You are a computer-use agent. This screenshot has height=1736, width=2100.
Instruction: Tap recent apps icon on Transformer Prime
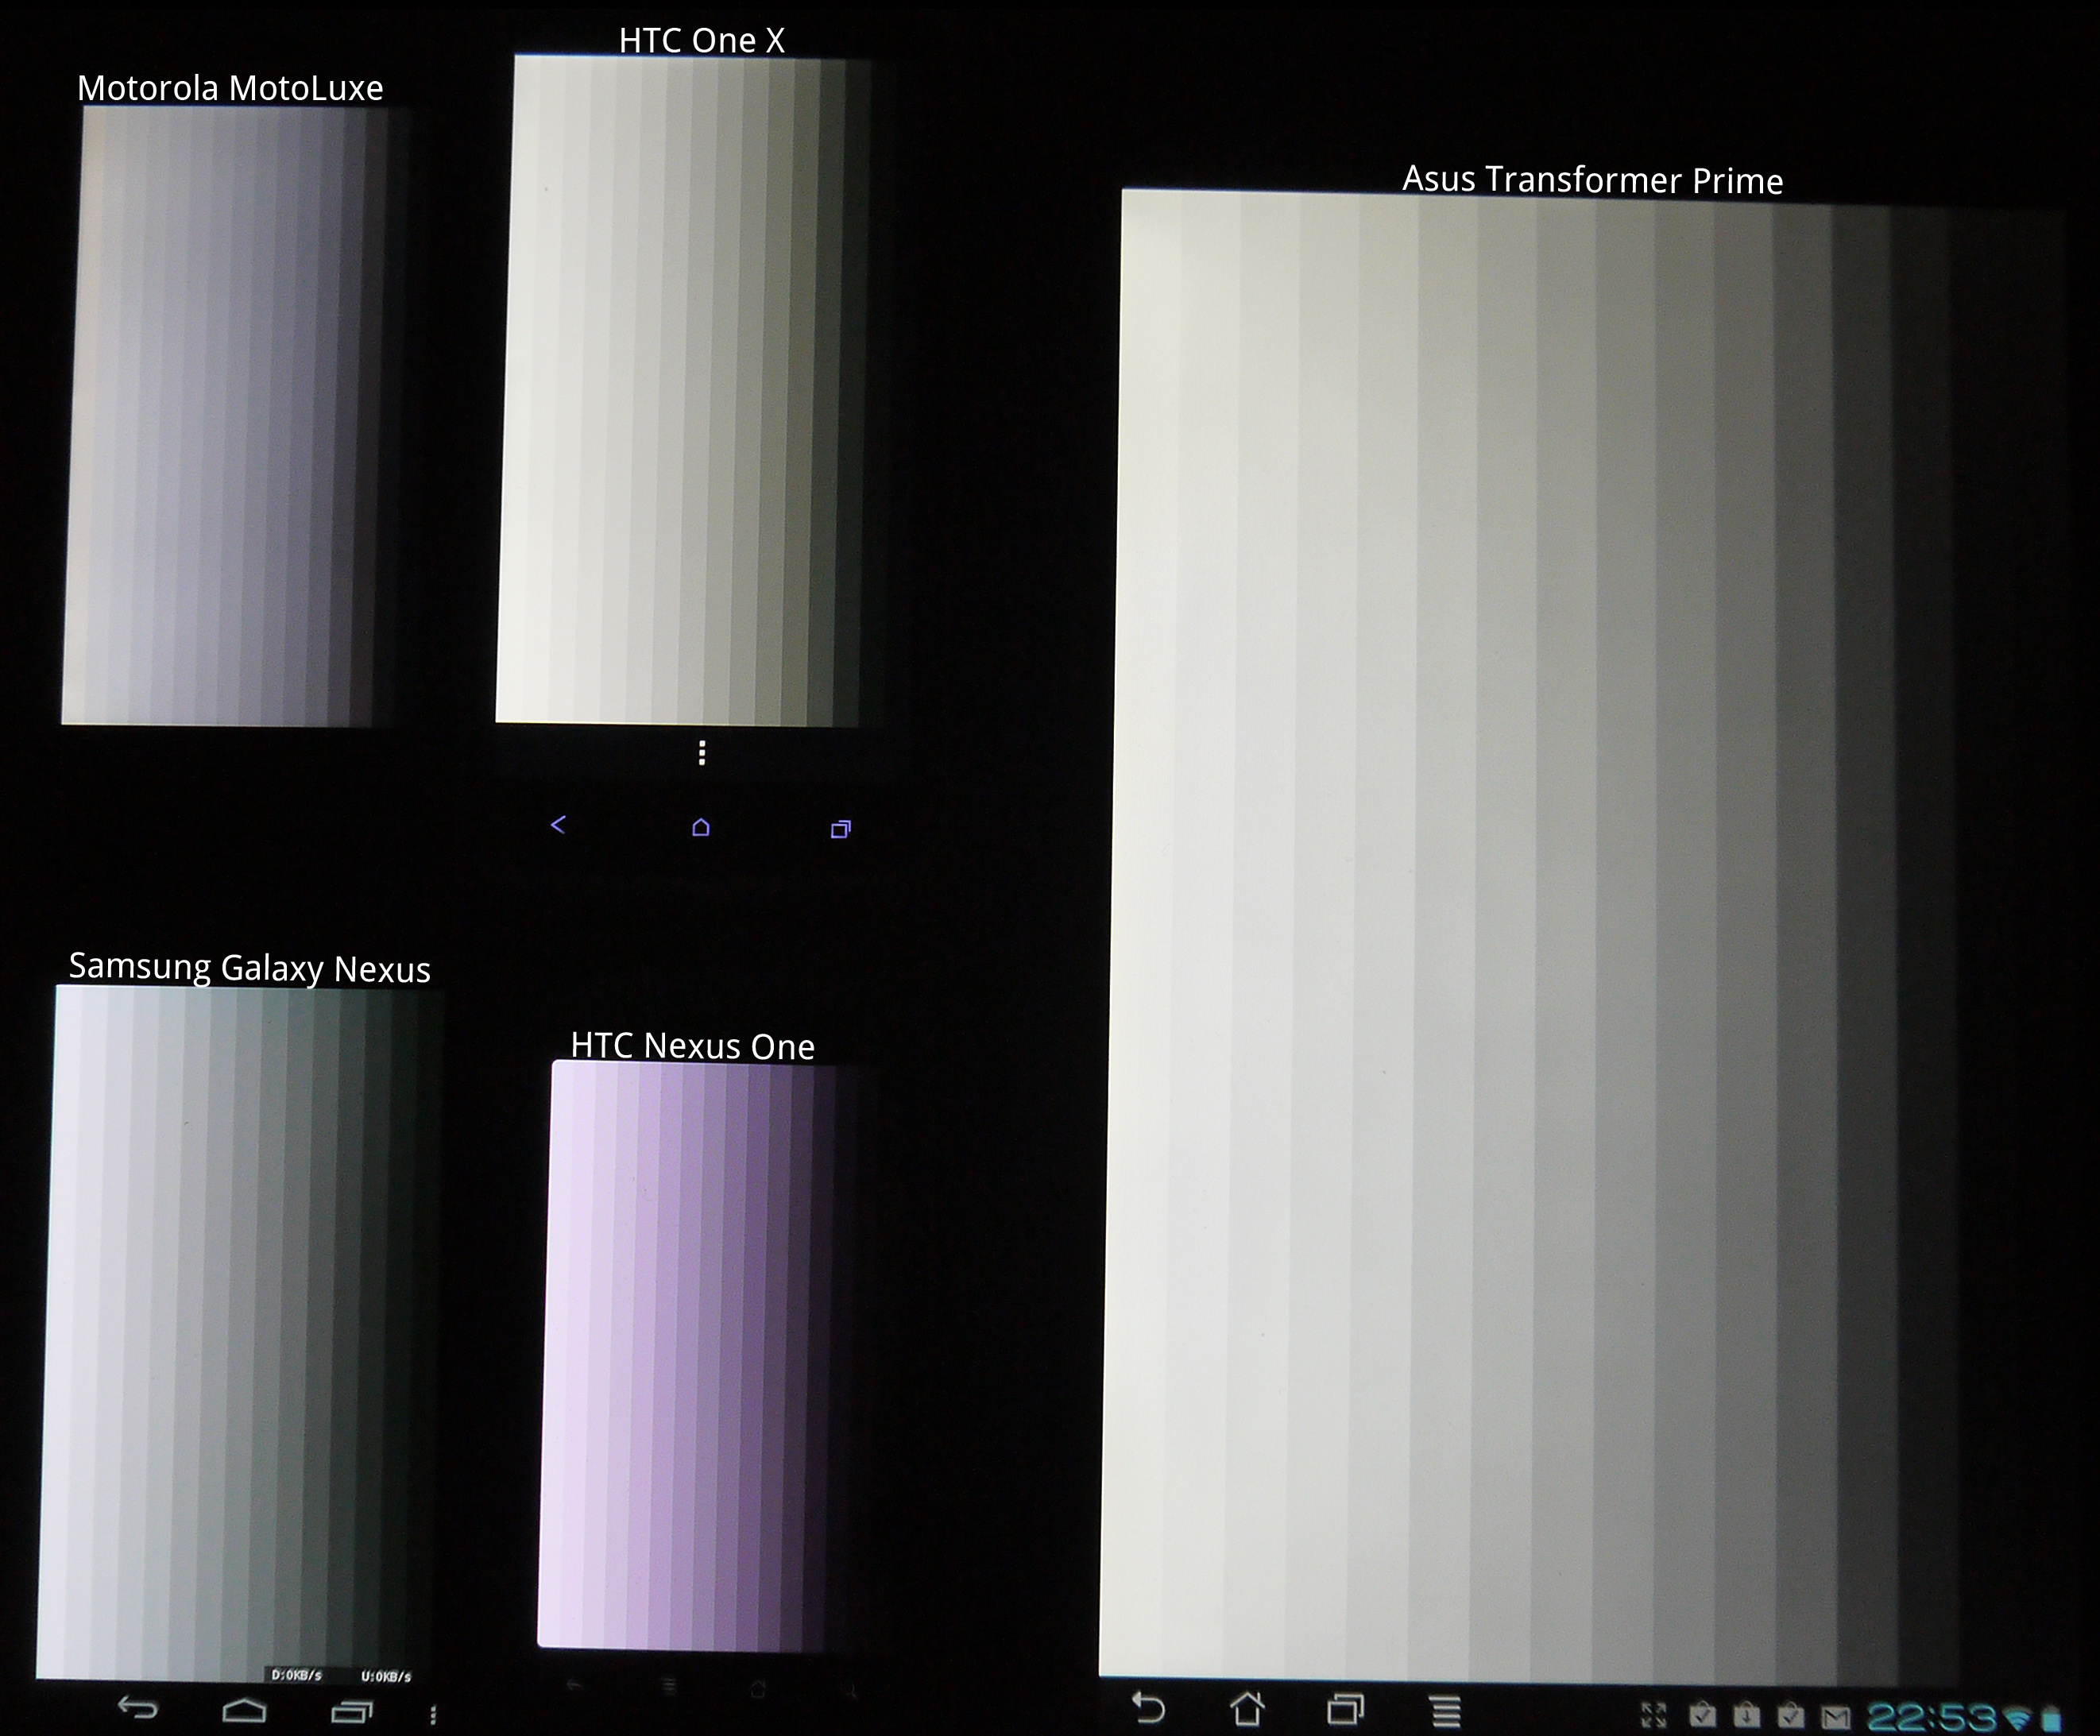coord(1346,1709)
